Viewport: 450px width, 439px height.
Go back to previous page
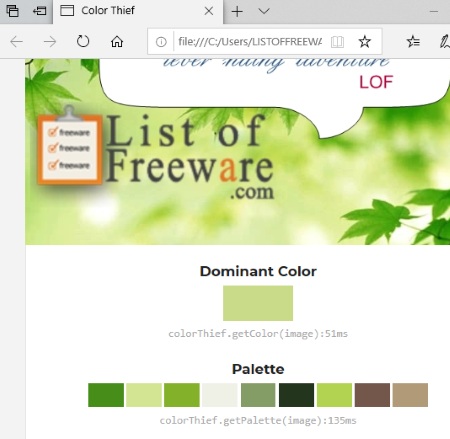16,42
